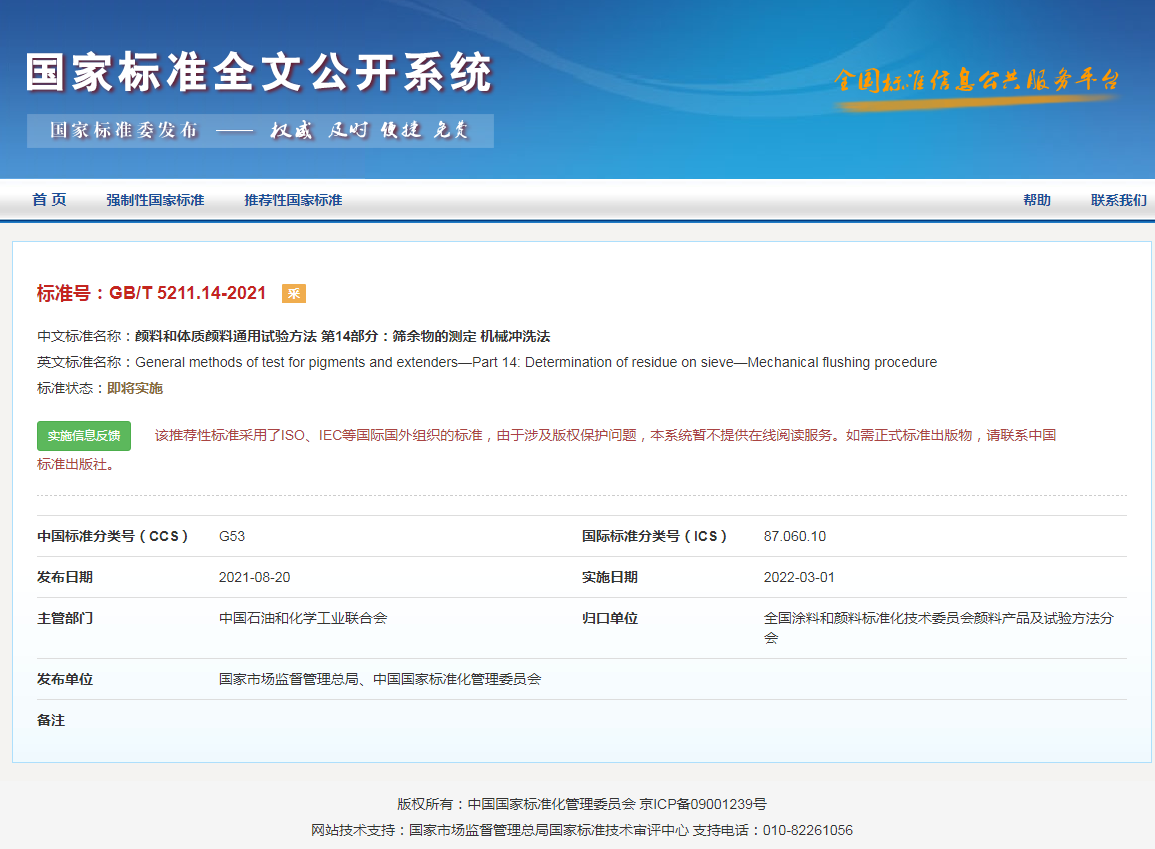Screen dimensions: 1155x849
Task: Click the 主管部门 label
Action: [x=65, y=618]
